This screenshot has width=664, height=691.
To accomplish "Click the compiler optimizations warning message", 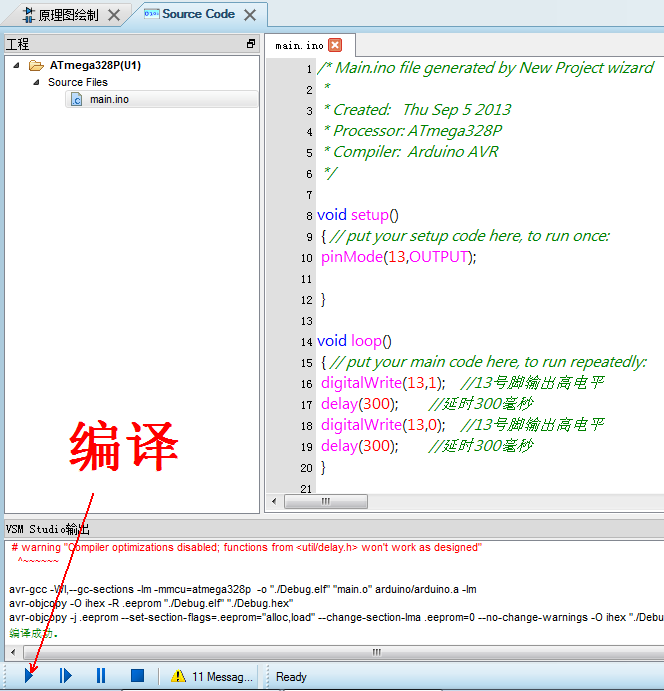I will pyautogui.click(x=247, y=547).
